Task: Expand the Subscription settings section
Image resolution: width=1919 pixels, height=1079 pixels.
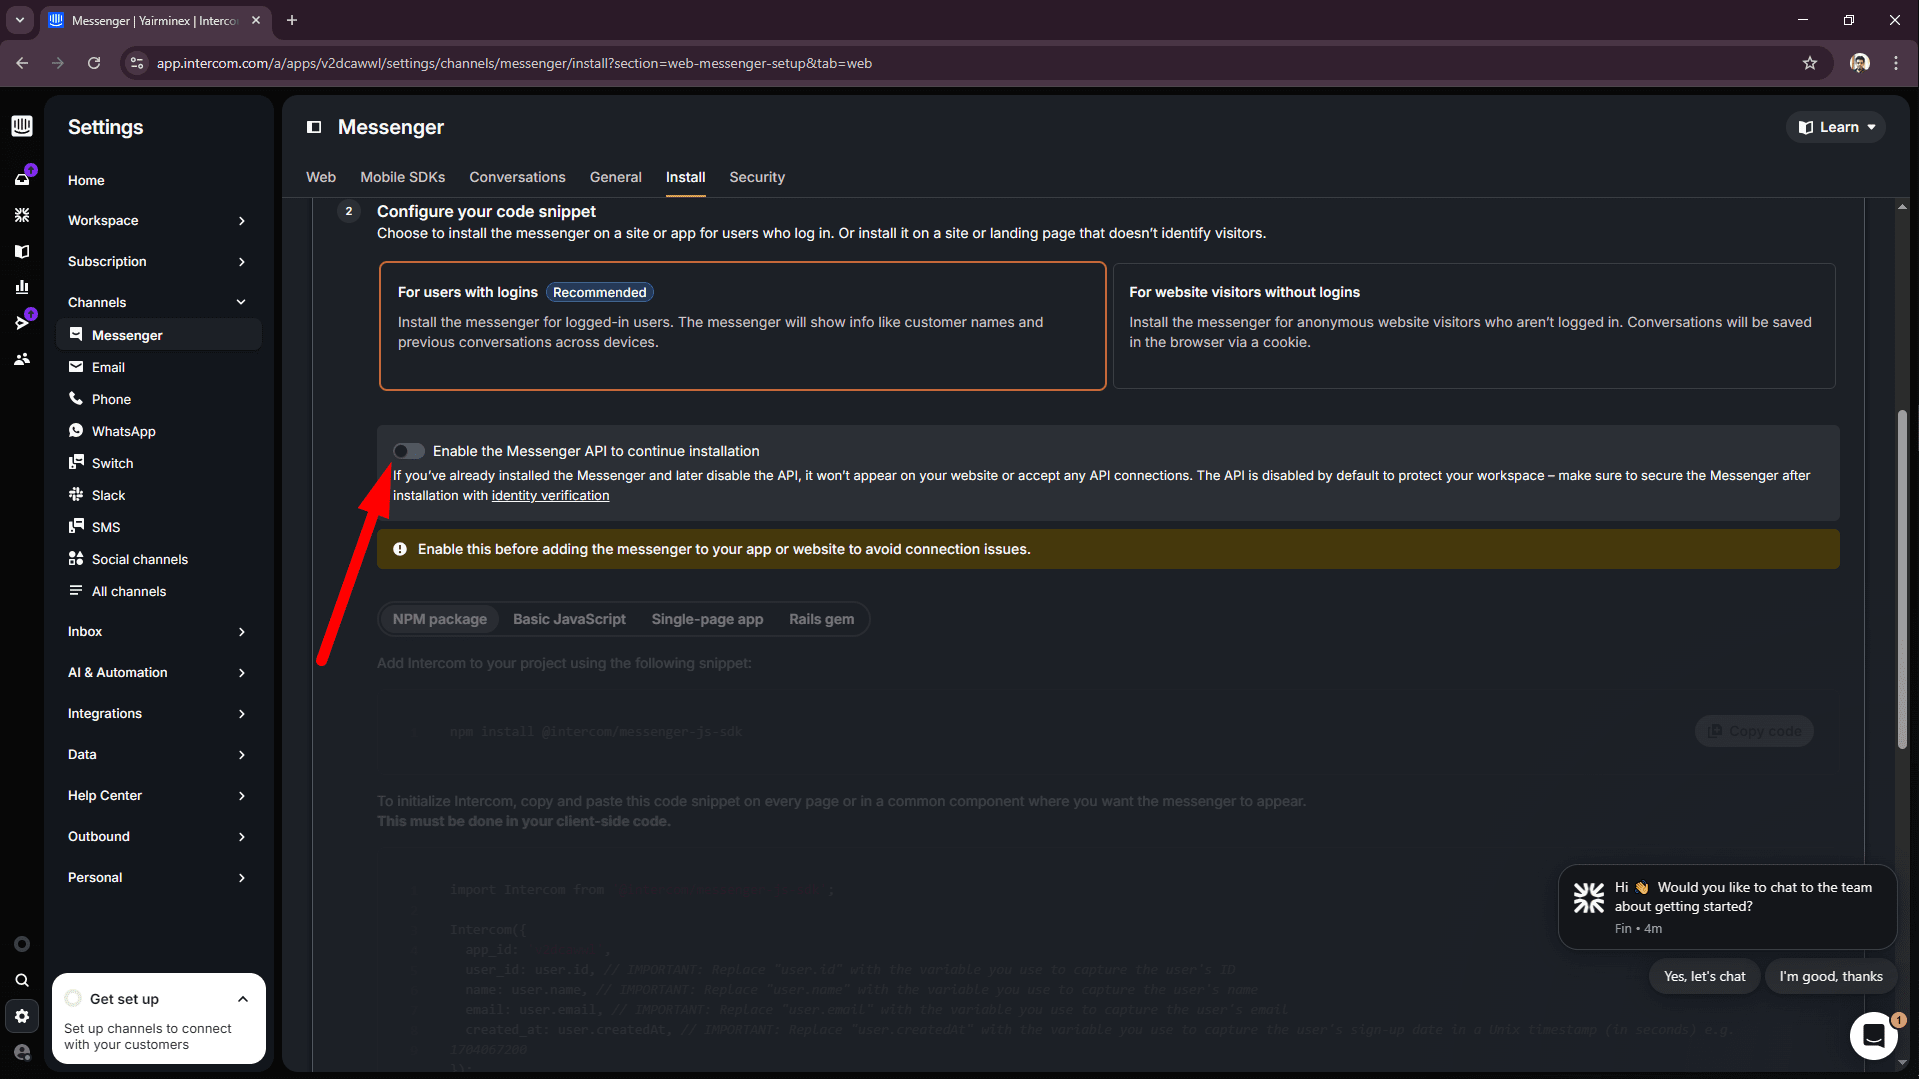Action: [157, 261]
